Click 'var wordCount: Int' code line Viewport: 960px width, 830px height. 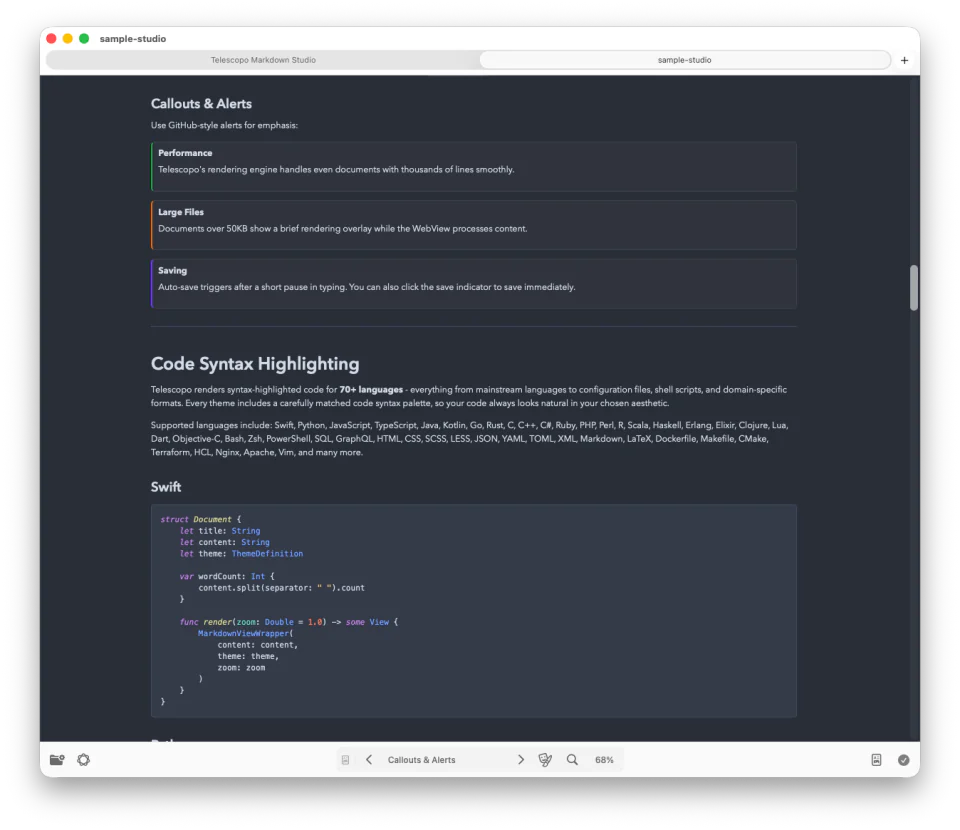point(227,576)
